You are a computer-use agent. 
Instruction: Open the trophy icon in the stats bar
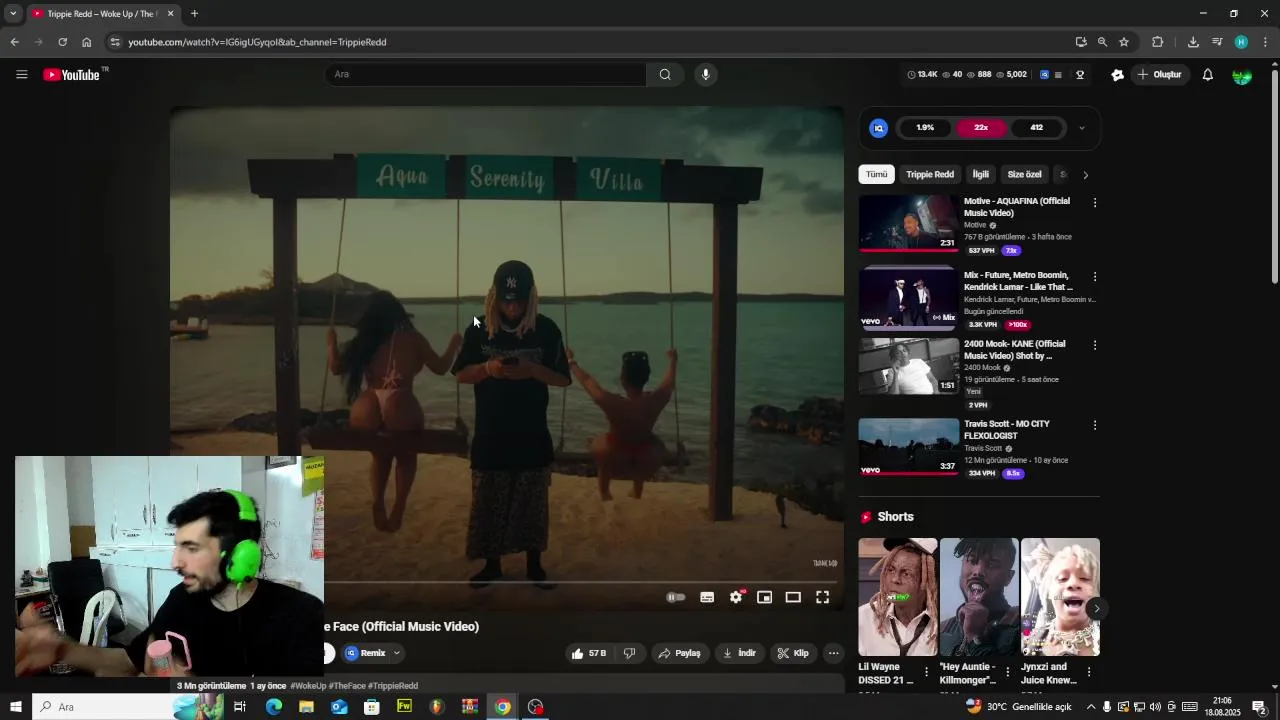(1080, 75)
